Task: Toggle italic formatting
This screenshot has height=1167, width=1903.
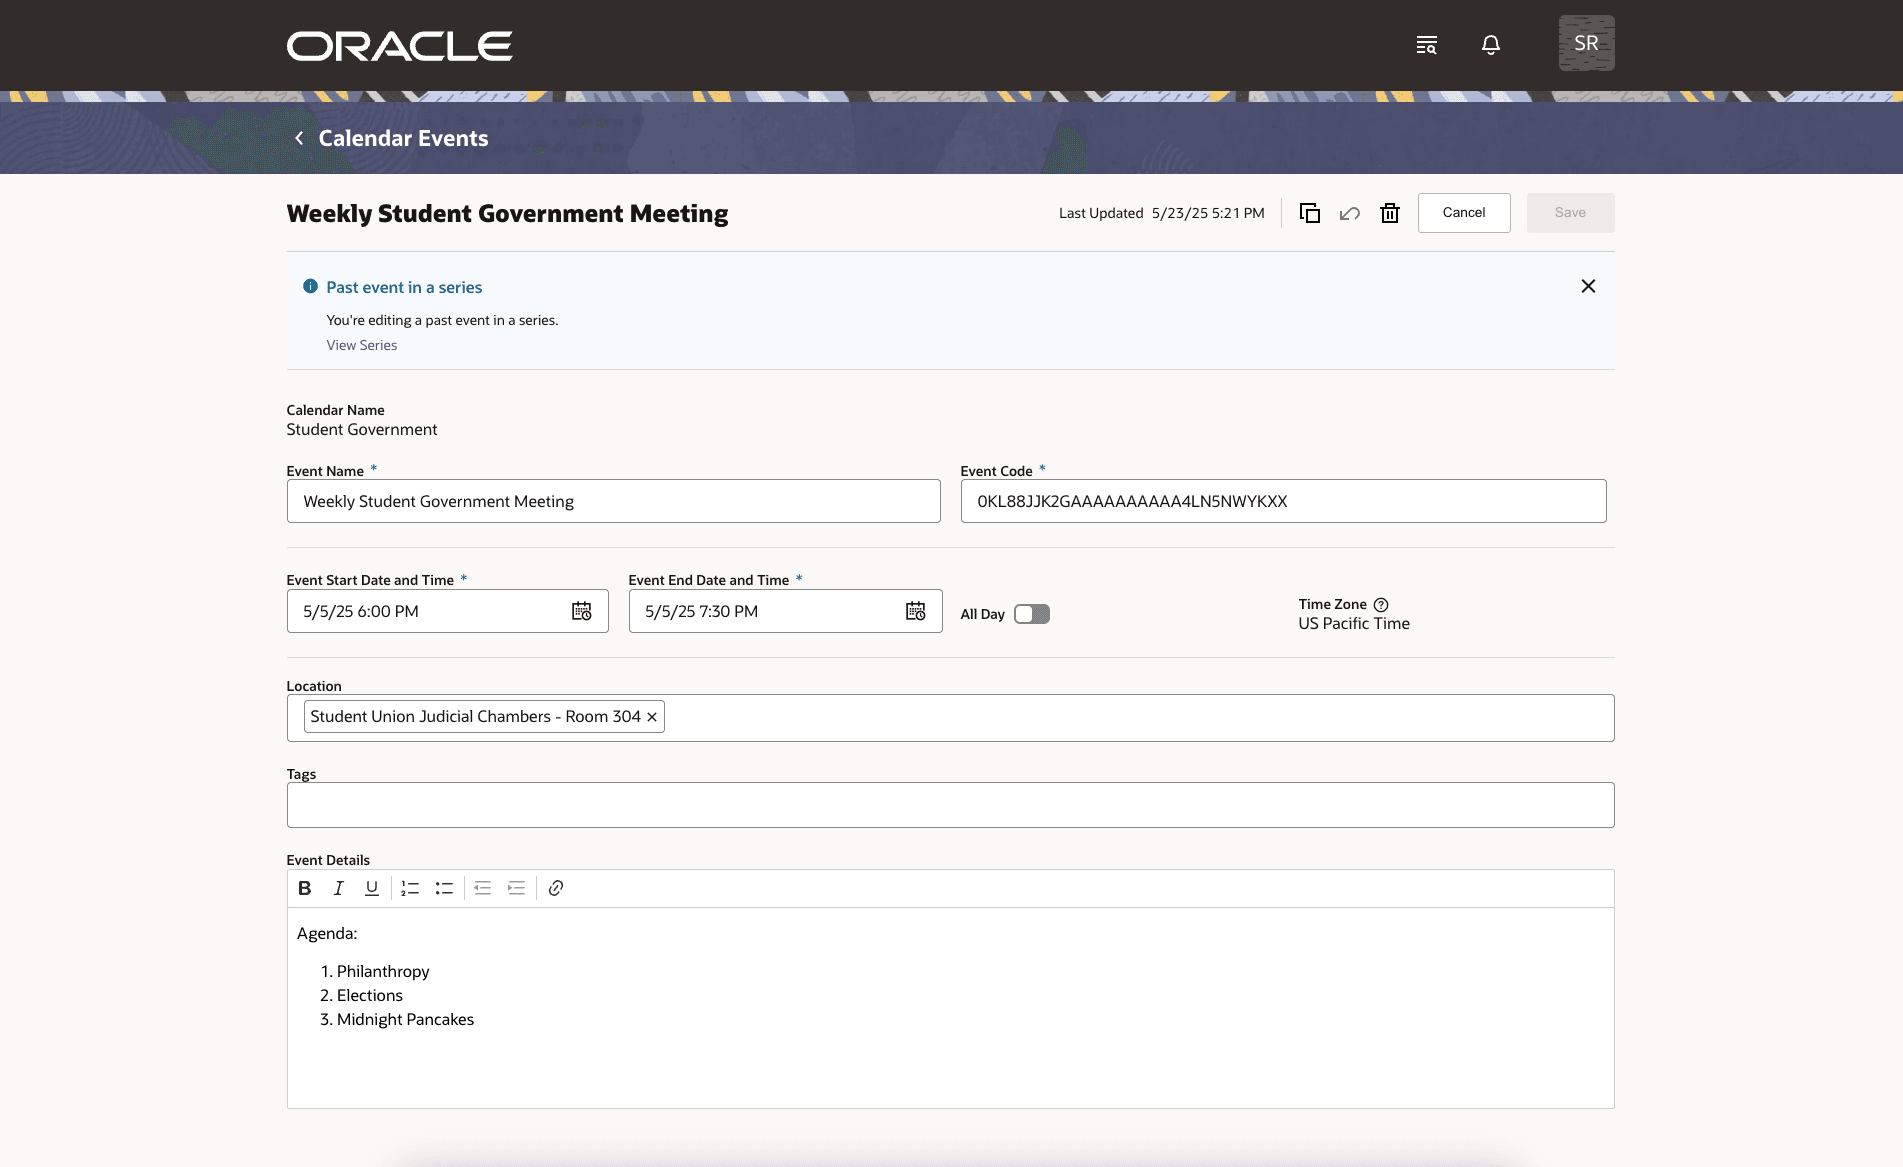Action: point(338,888)
